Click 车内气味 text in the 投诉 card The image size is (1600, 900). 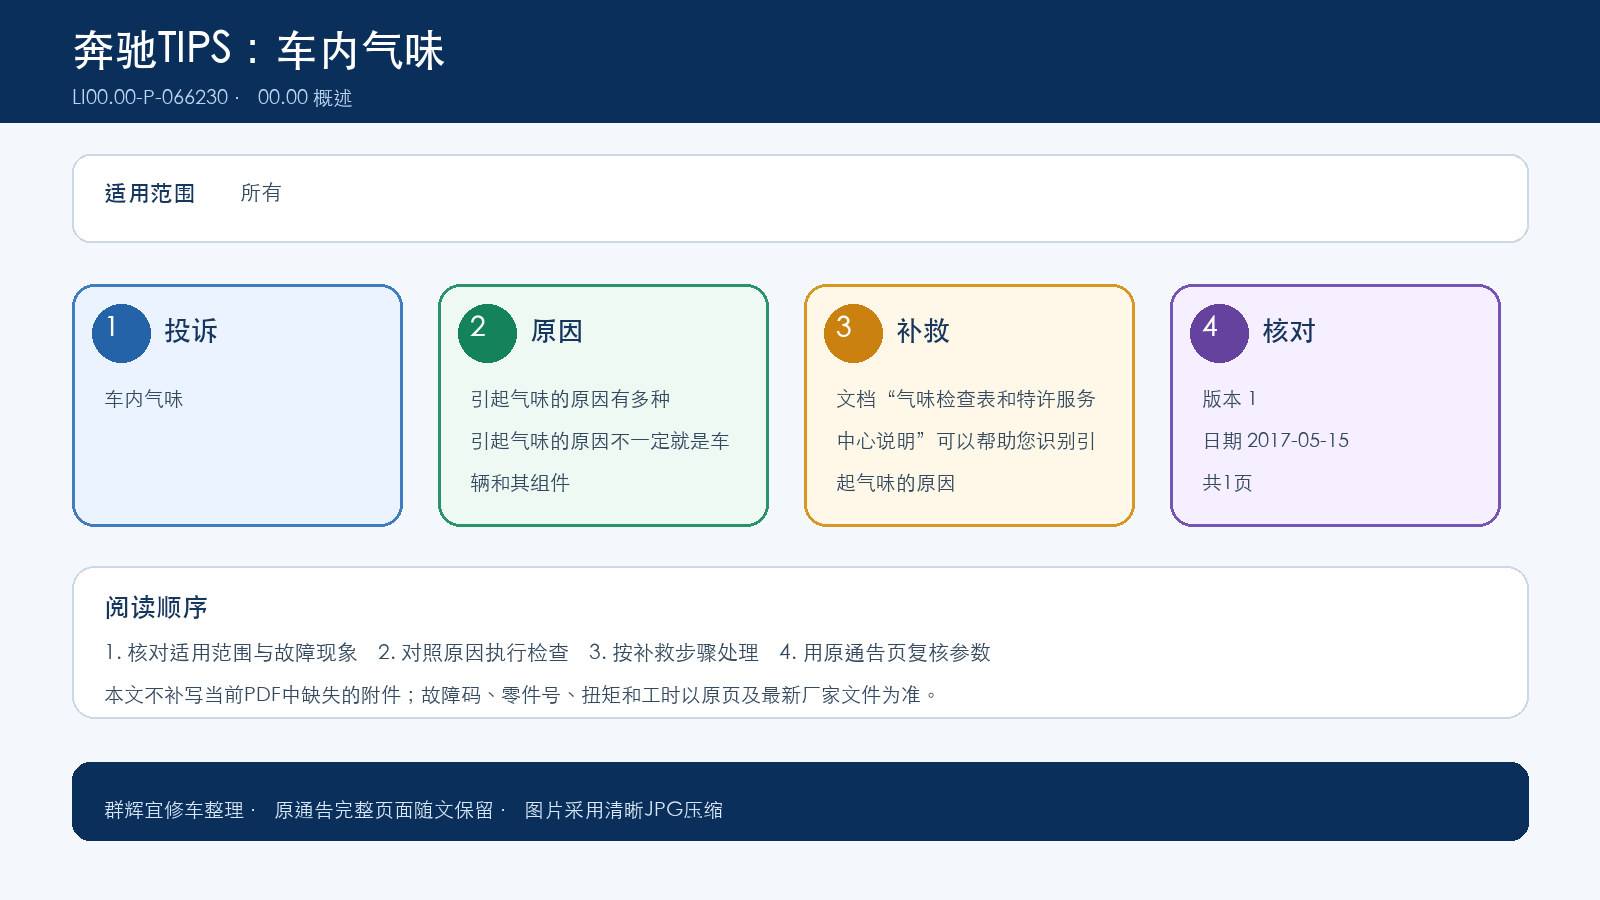pos(144,399)
